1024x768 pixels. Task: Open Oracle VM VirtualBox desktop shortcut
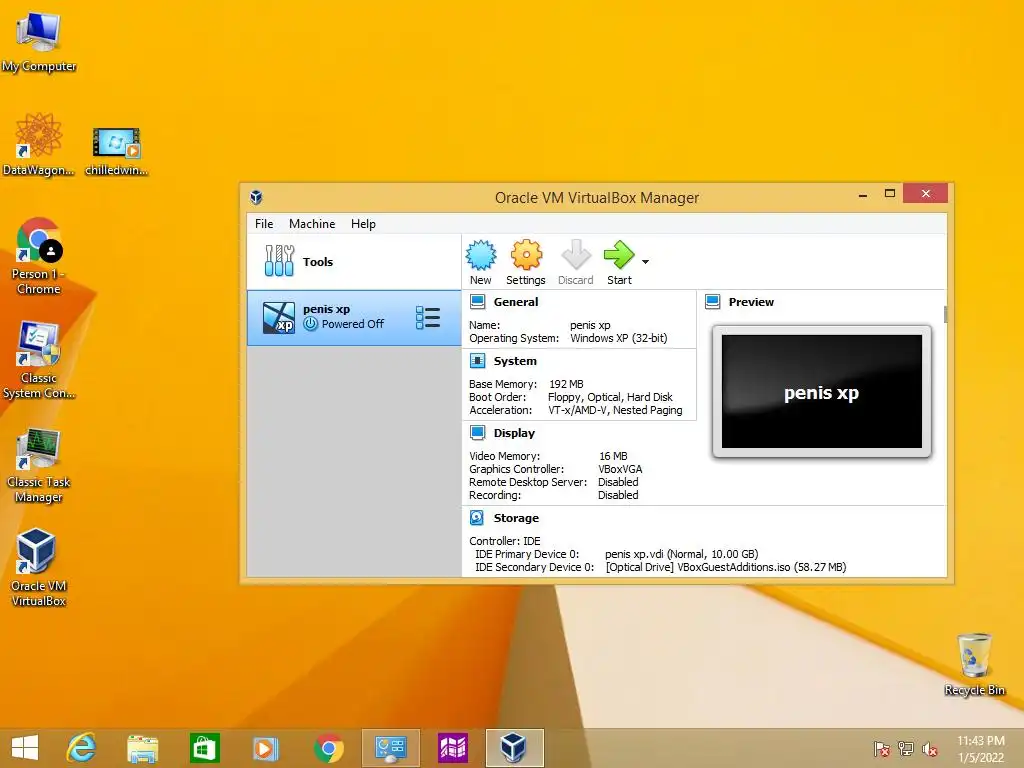point(39,568)
